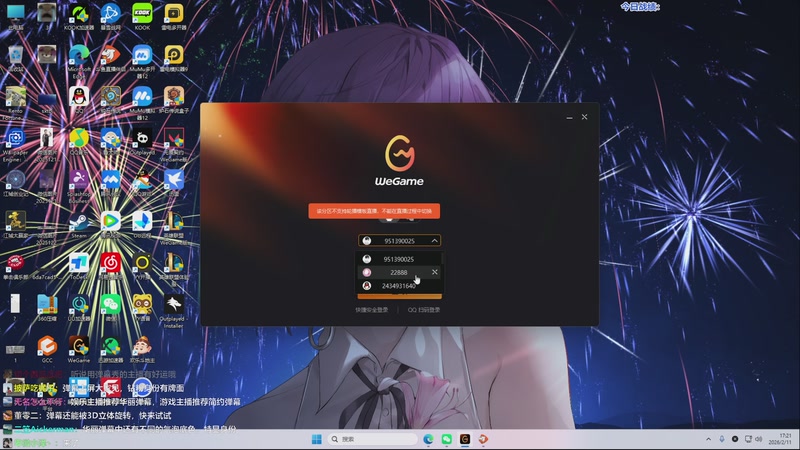800x450 pixels.
Task: Close the WeGame login window
Action: (585, 117)
